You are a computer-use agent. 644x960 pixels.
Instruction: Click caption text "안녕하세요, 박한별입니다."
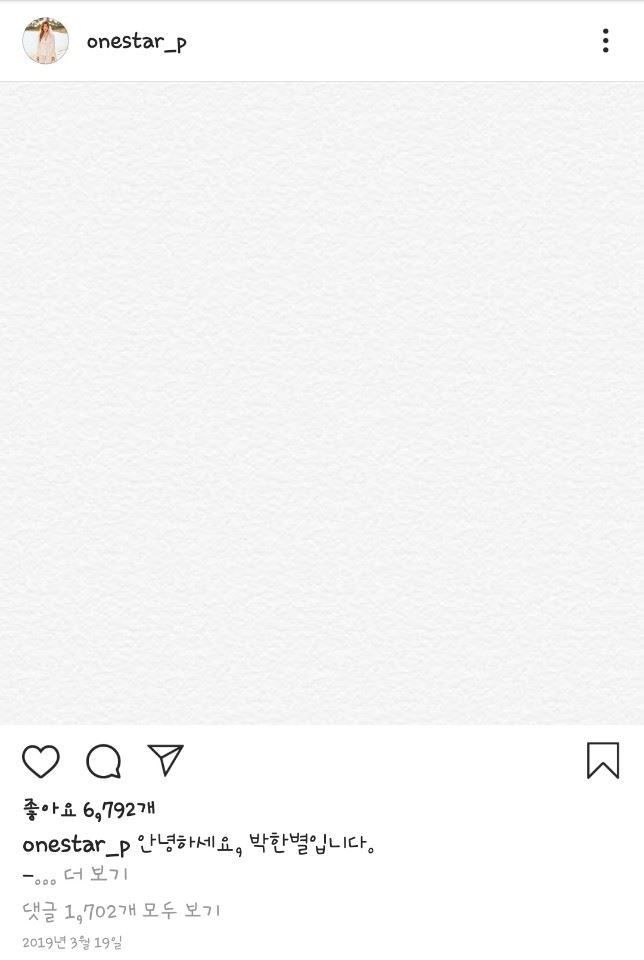256,845
